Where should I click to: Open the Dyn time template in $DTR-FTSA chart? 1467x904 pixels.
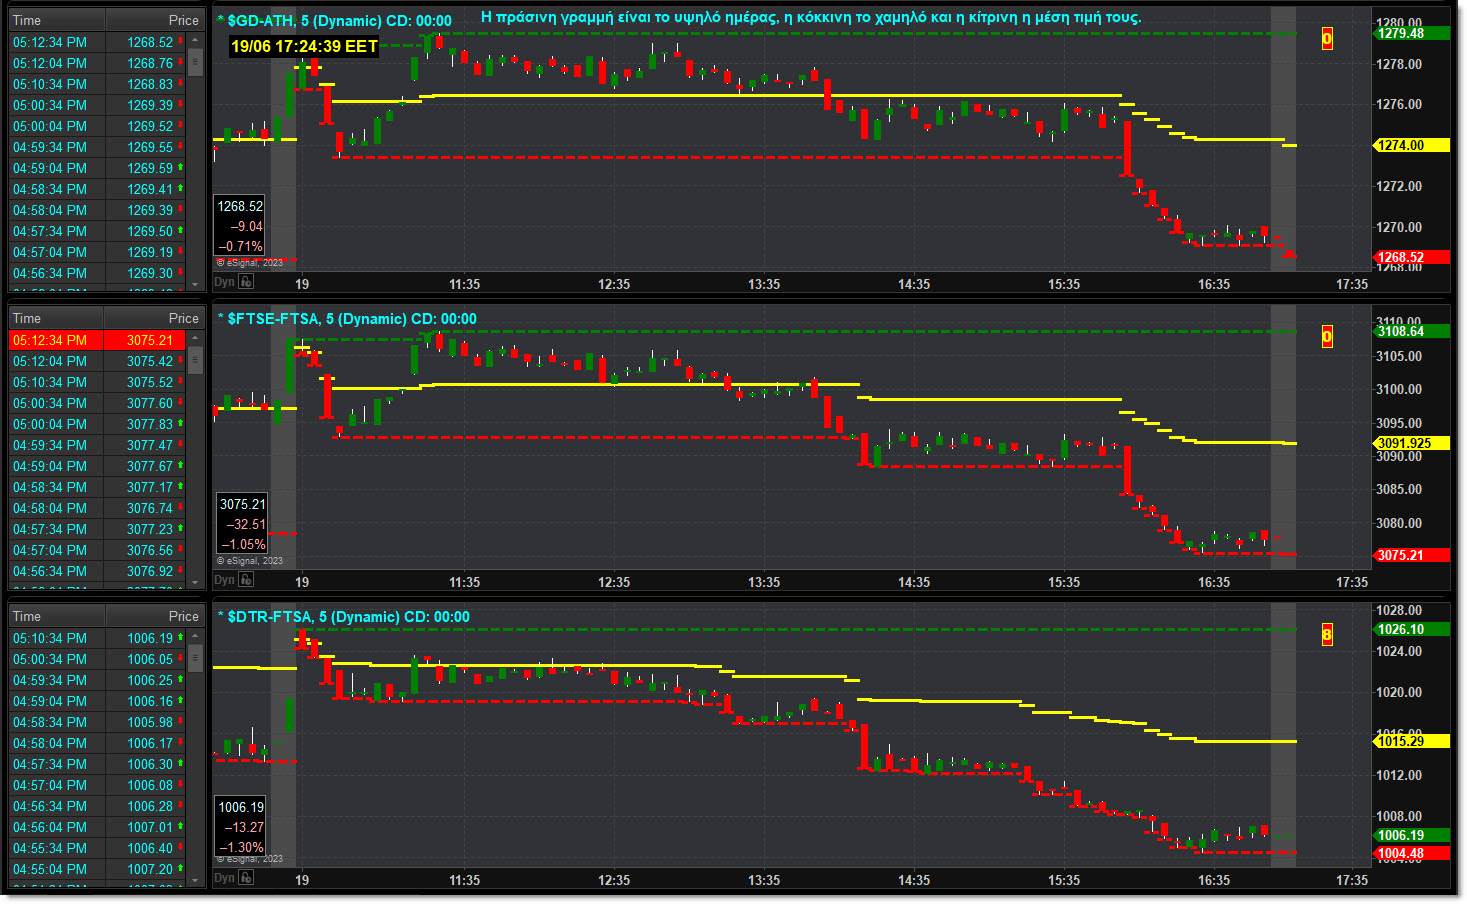pyautogui.click(x=224, y=878)
